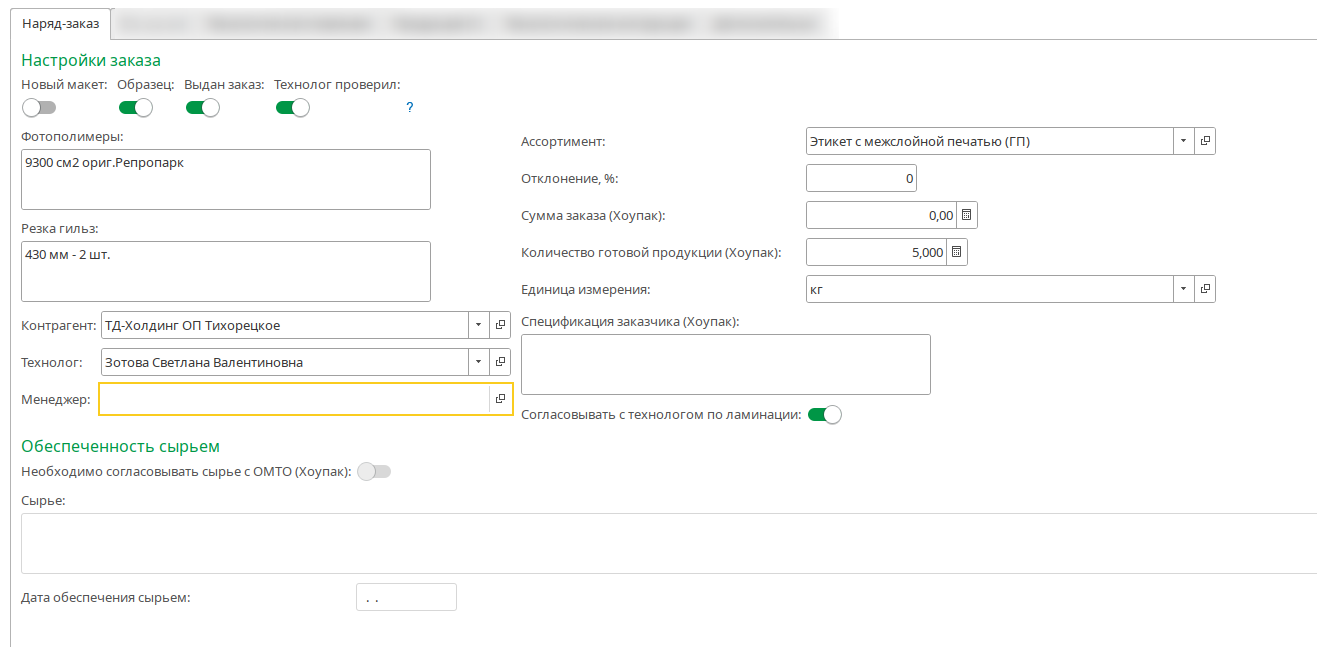Viewport: 1317px width, 647px height.
Task: Click the blue question mark help icon
Action: (x=410, y=107)
